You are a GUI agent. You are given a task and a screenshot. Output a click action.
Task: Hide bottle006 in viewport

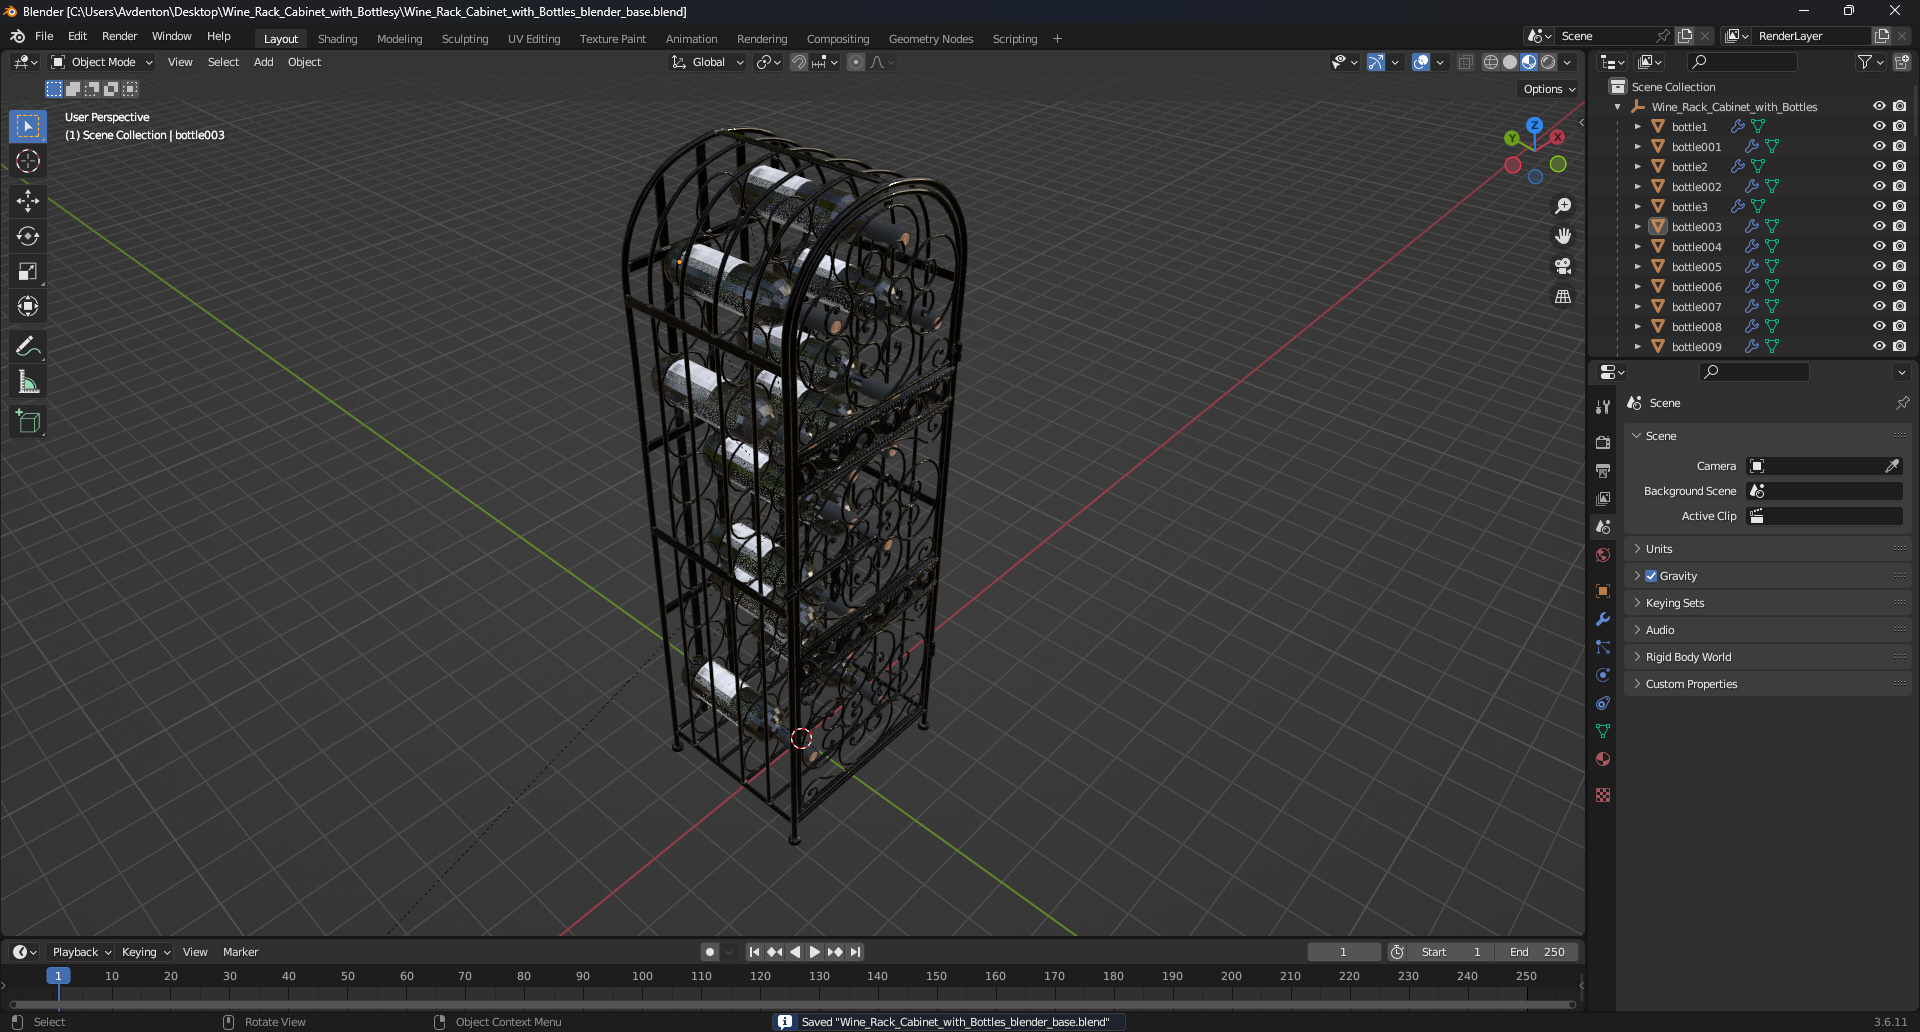click(1879, 286)
